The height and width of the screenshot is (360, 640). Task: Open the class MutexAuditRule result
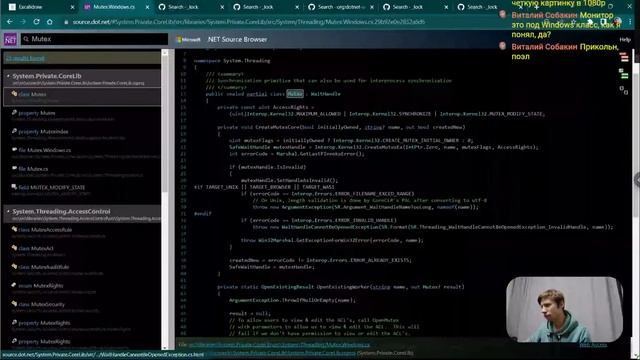[82, 269]
